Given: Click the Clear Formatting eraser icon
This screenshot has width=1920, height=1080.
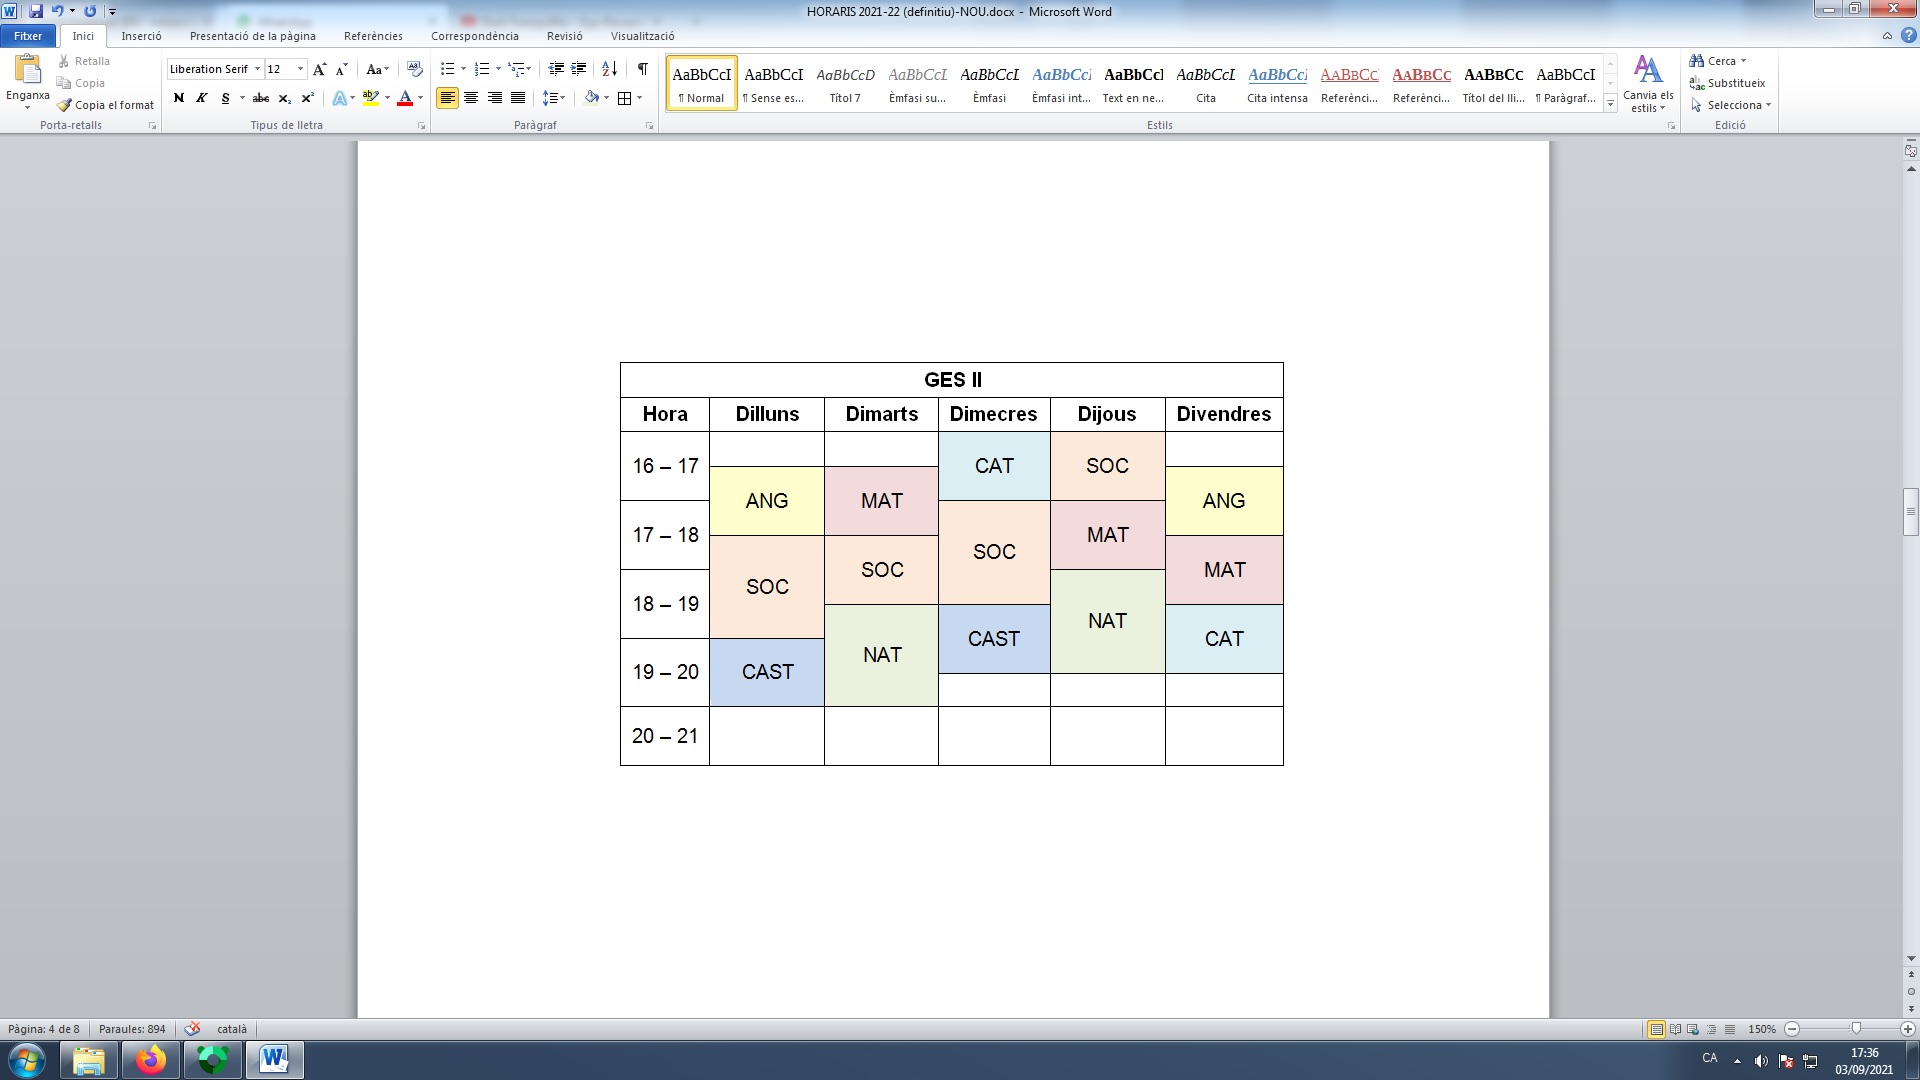Looking at the screenshot, I should [x=415, y=69].
